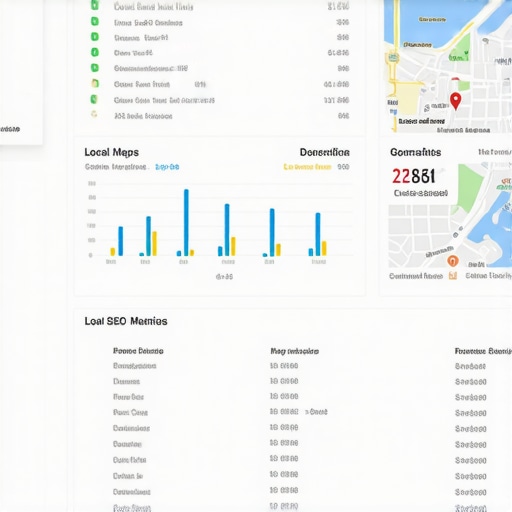Click the 22881 figure

tap(413, 176)
